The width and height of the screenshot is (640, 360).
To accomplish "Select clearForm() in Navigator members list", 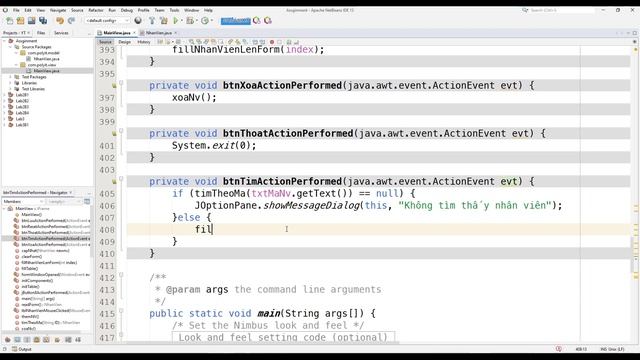I will pos(31,256).
